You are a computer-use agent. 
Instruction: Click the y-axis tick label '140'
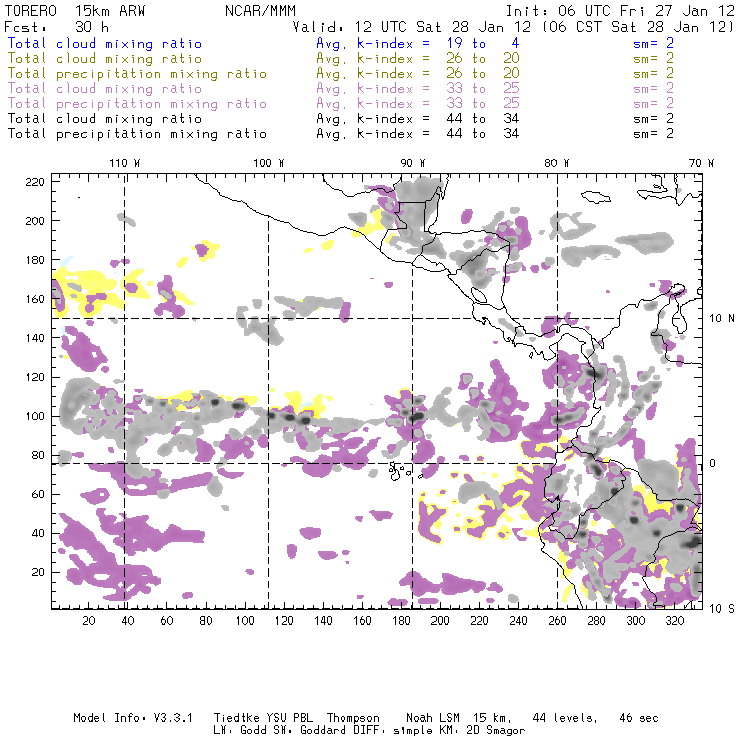[x=35, y=338]
